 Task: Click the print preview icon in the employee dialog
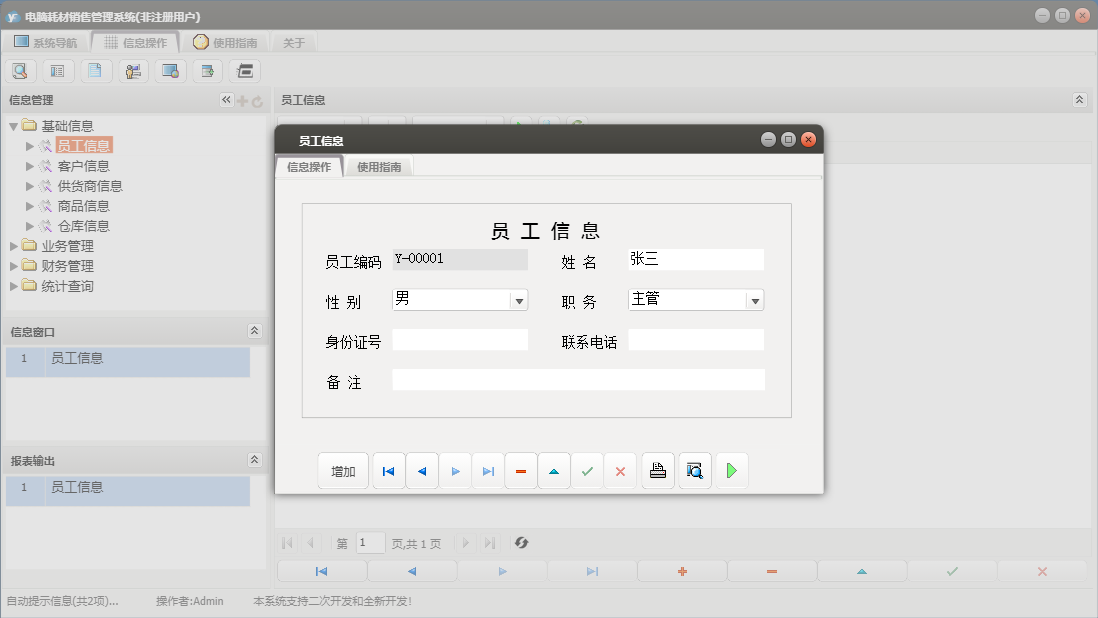pyautogui.click(x=694, y=470)
